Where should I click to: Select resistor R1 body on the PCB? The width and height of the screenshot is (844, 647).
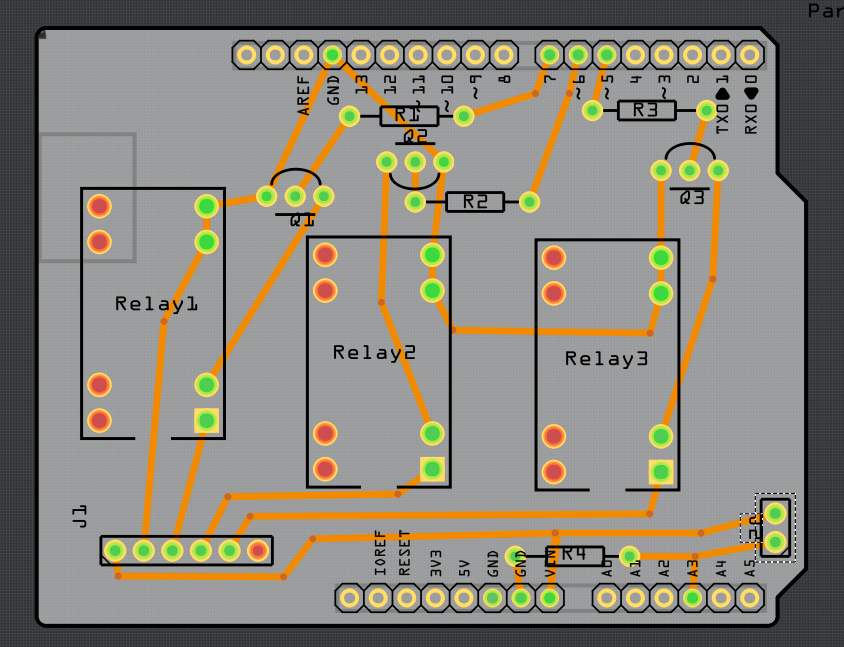tap(409, 116)
